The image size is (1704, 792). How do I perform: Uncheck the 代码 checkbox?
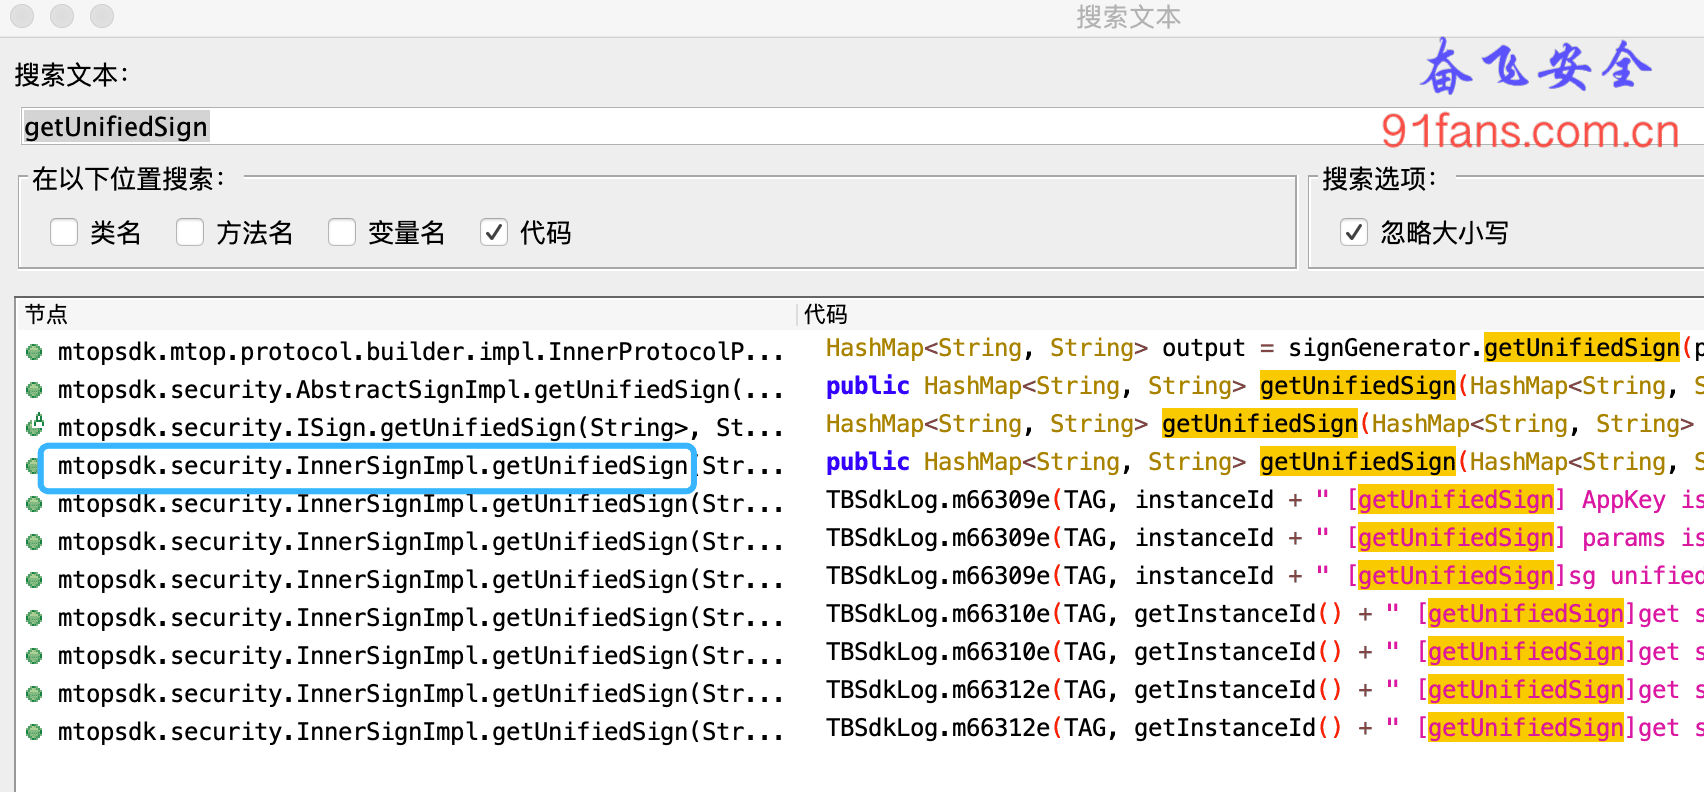pyautogui.click(x=494, y=232)
